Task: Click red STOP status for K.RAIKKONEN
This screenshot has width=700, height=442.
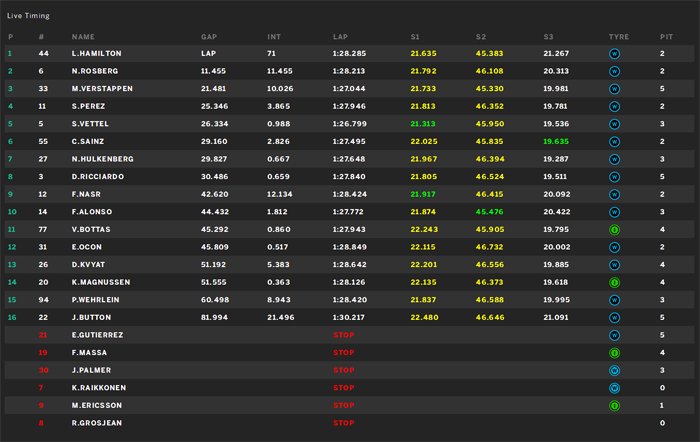Action: pyautogui.click(x=344, y=388)
